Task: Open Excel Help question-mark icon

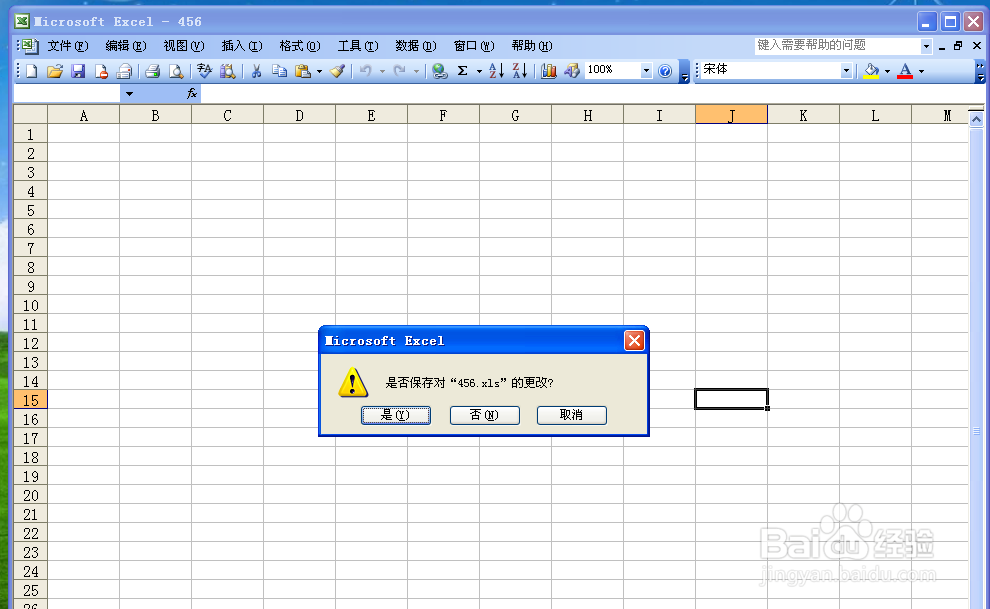Action: point(665,71)
